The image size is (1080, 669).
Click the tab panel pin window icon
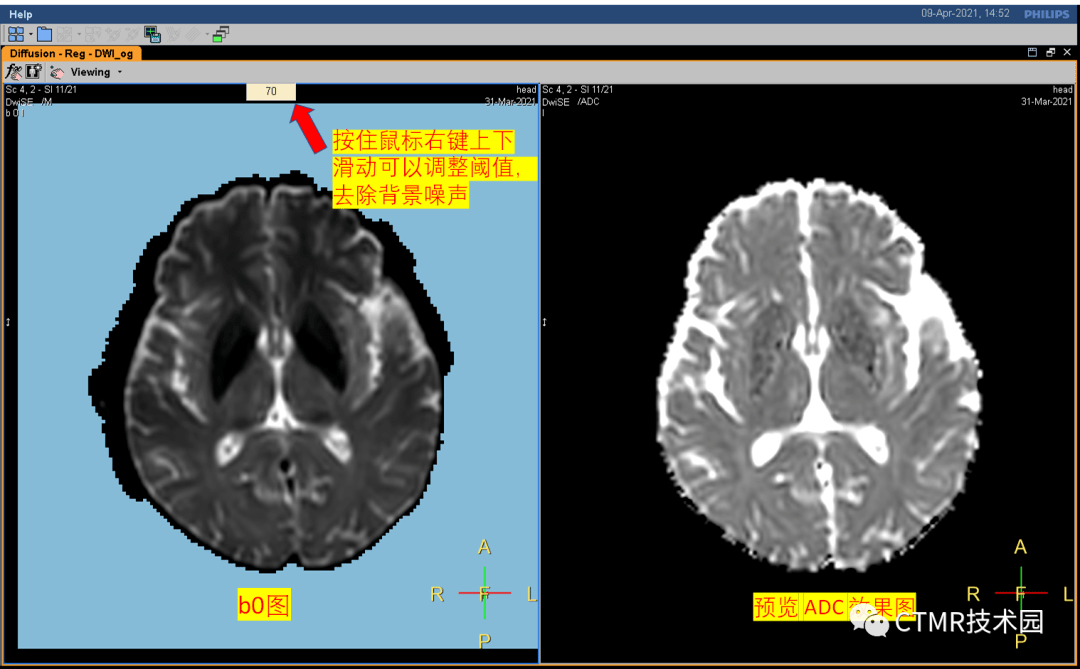pyautogui.click(x=1032, y=53)
